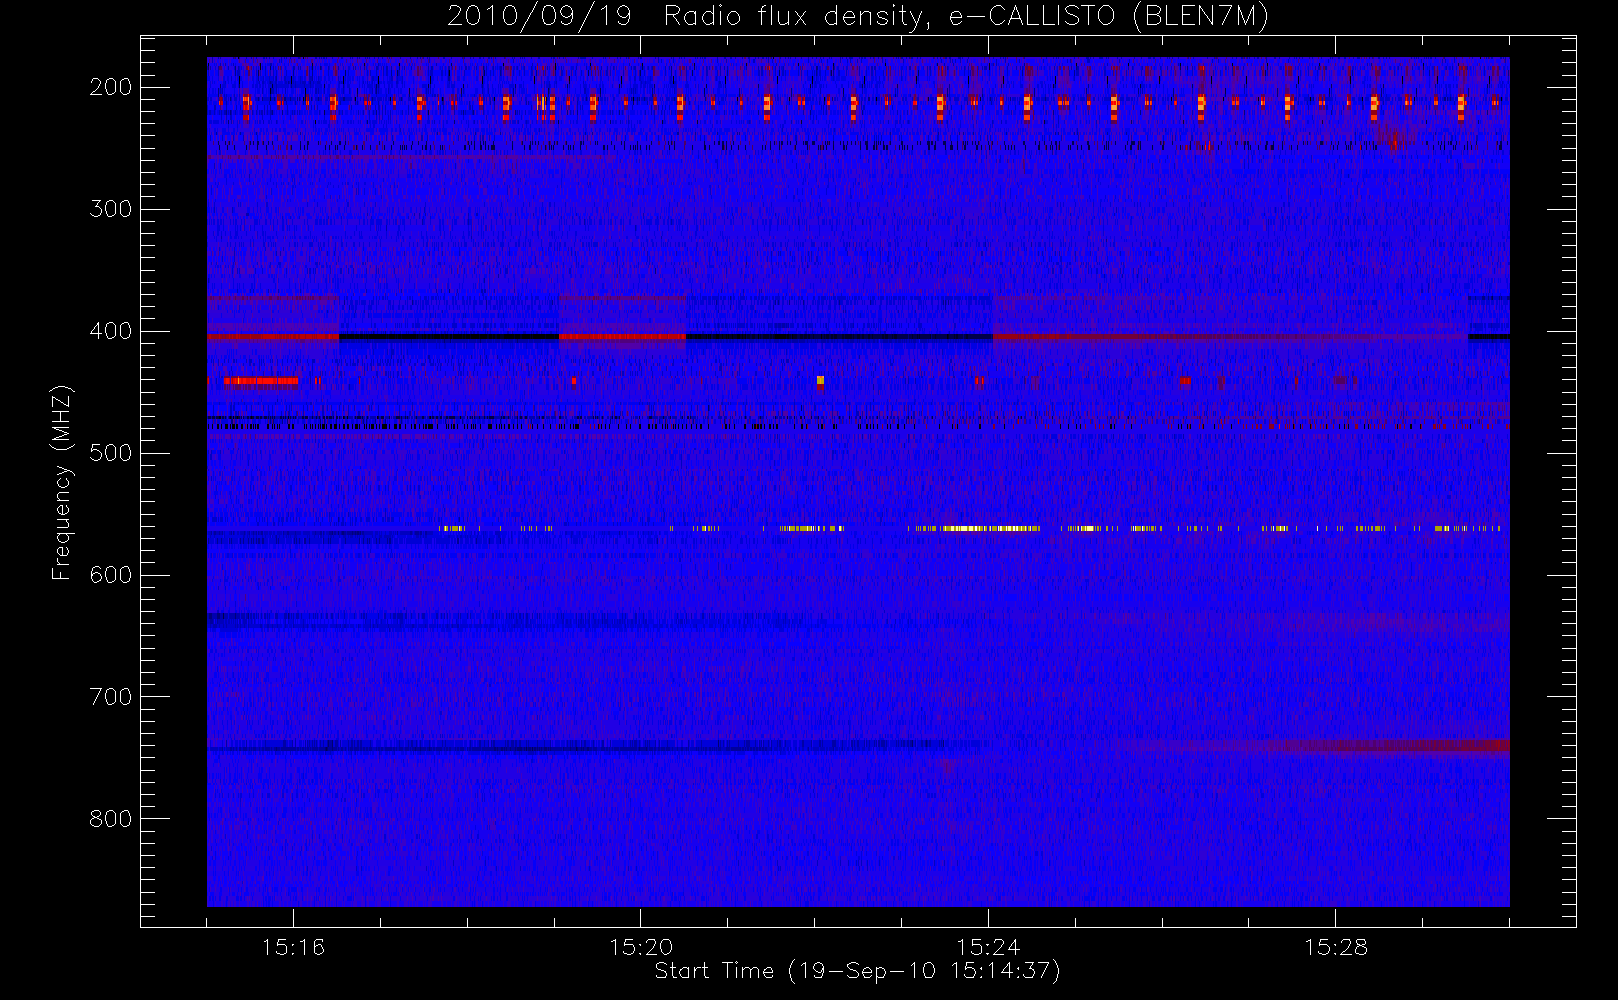This screenshot has width=1618, height=1000.
Task: Click the 700 frequency tick label
Action: tap(111, 697)
